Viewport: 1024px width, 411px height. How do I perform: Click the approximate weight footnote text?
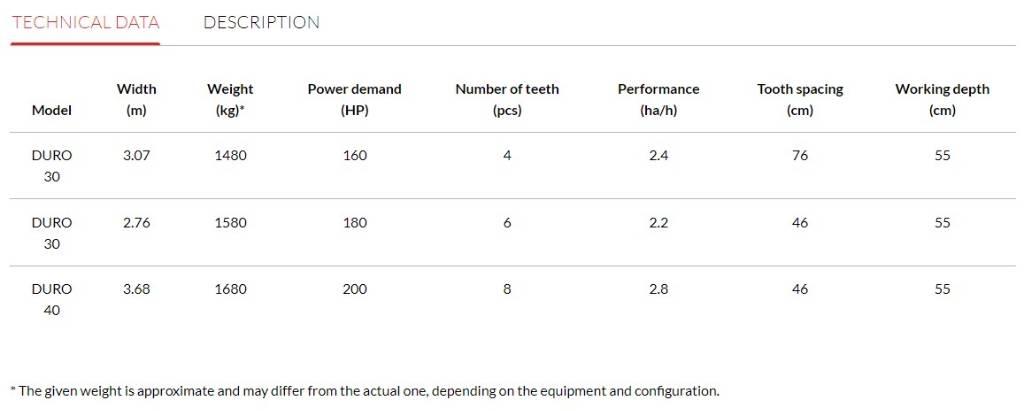click(x=364, y=391)
